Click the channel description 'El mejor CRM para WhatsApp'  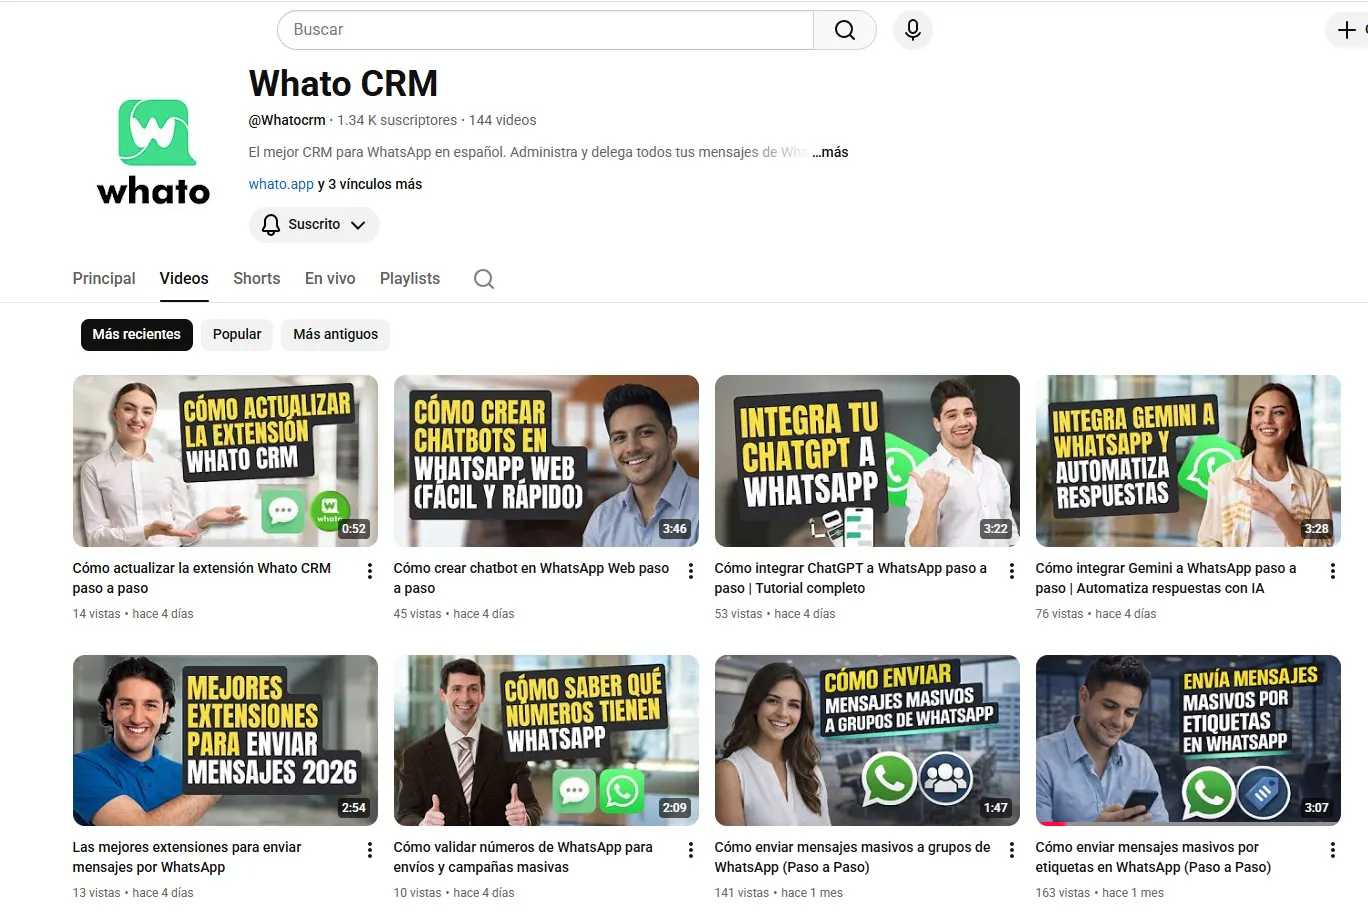pyautogui.click(x=528, y=153)
